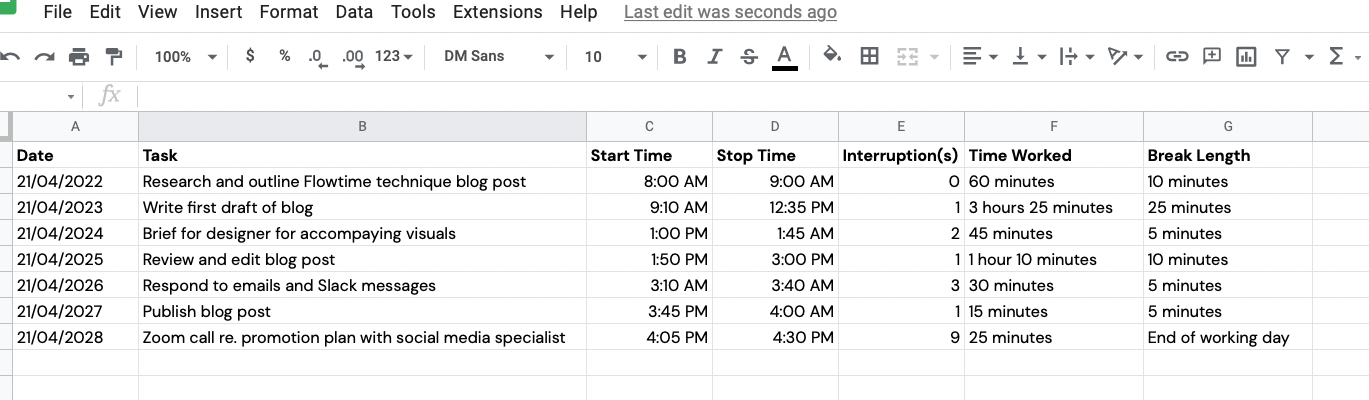Click the 'Last edit was seconds ago' link

tap(730, 12)
